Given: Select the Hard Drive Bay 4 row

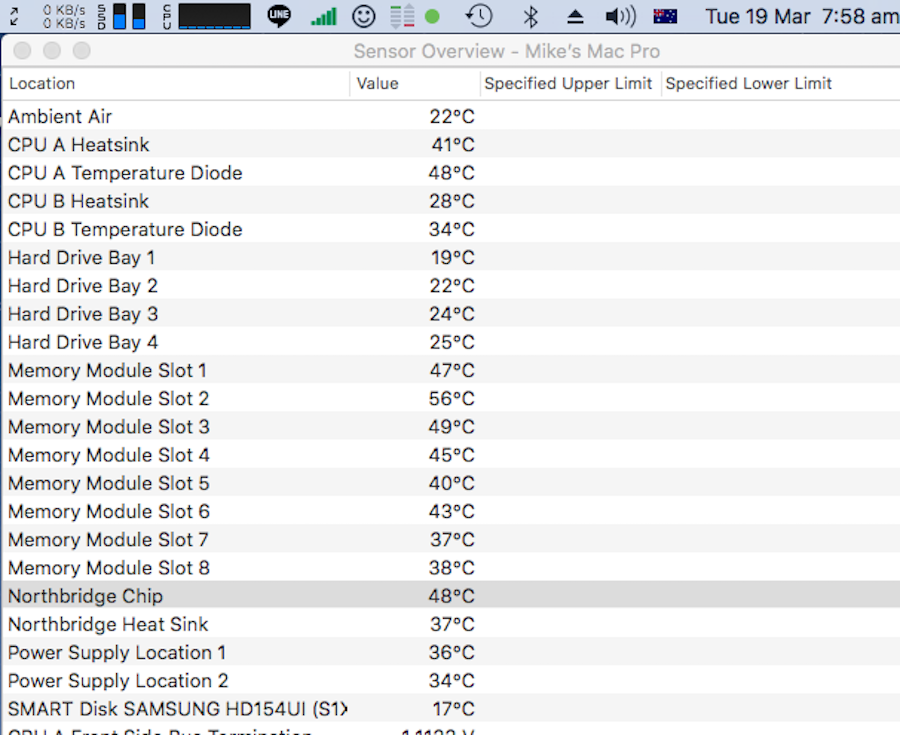Looking at the screenshot, I should (451, 342).
